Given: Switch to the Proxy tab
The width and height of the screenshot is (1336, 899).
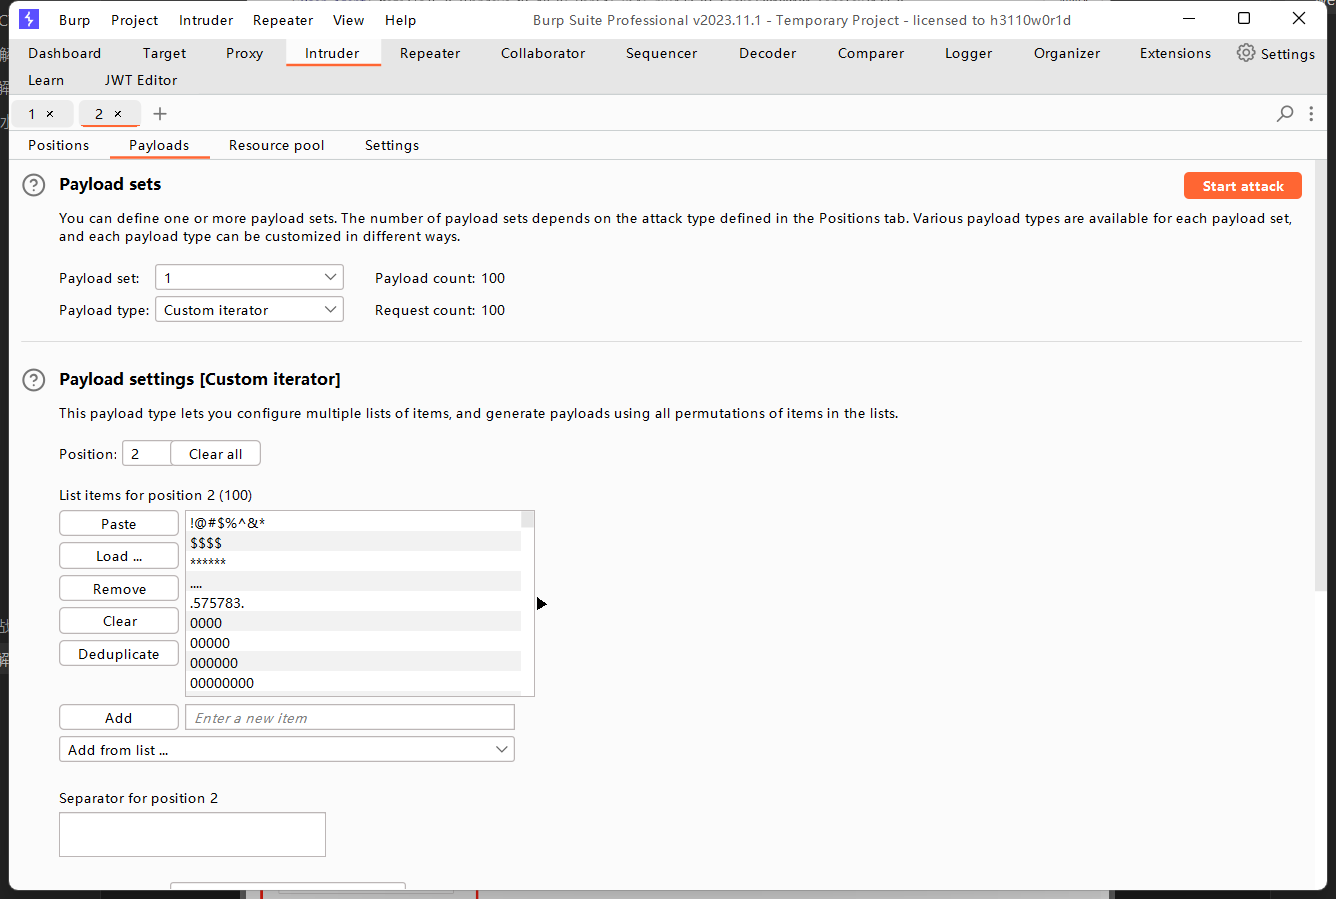Looking at the screenshot, I should [245, 53].
